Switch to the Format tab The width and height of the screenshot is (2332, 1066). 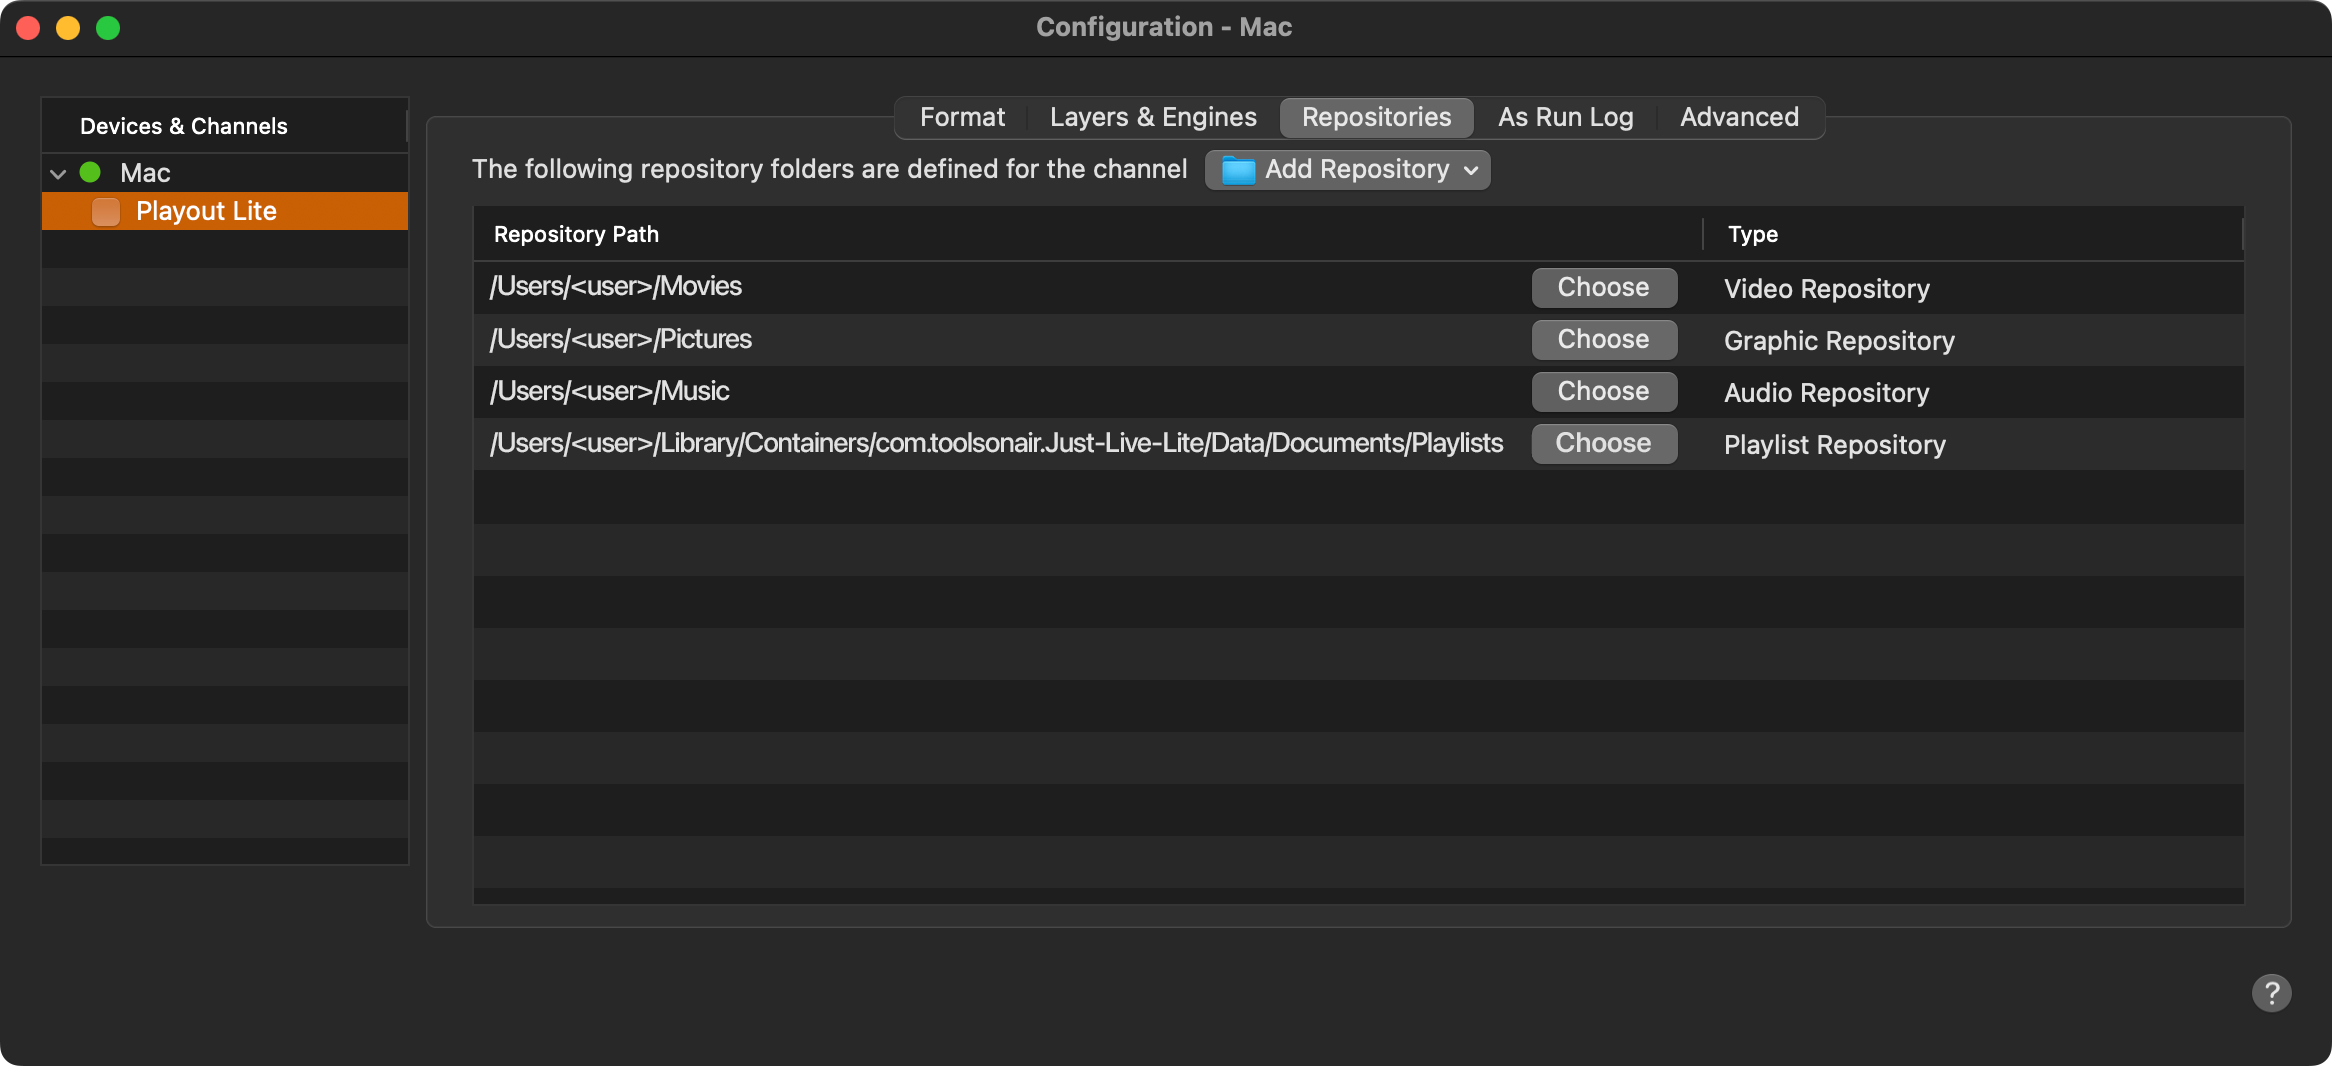pyautogui.click(x=962, y=117)
